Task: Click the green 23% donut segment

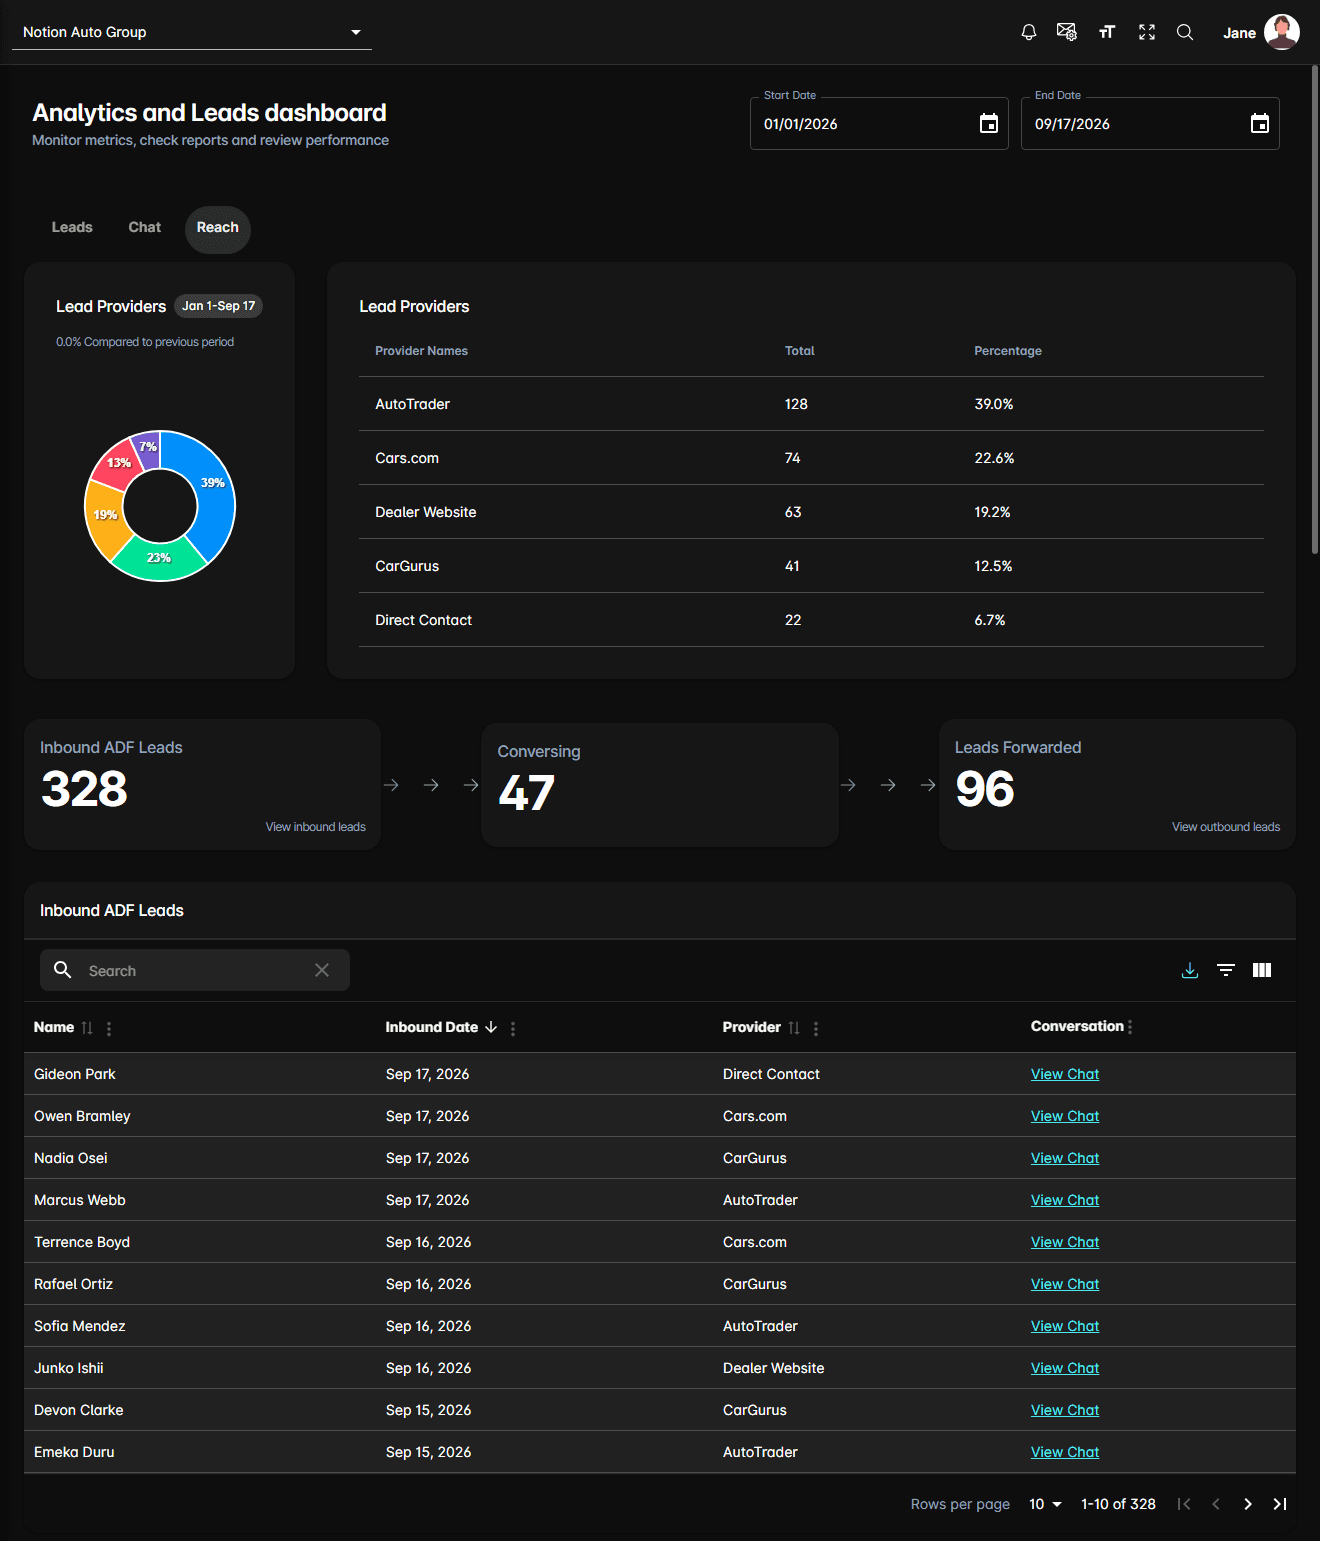Action: [159, 560]
